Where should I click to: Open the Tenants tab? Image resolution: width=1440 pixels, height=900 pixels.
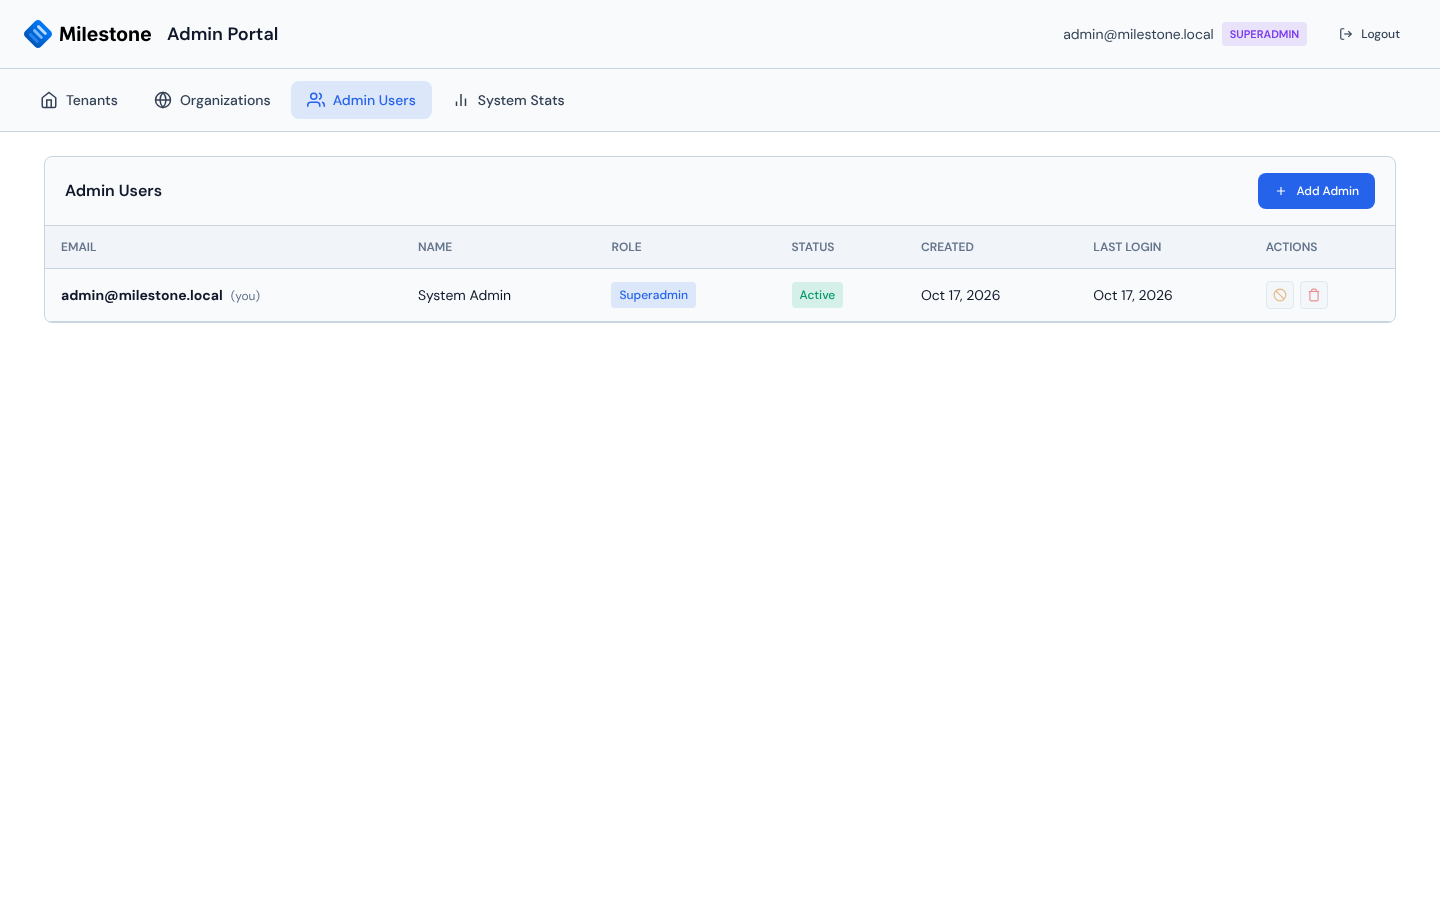pyautogui.click(x=79, y=100)
